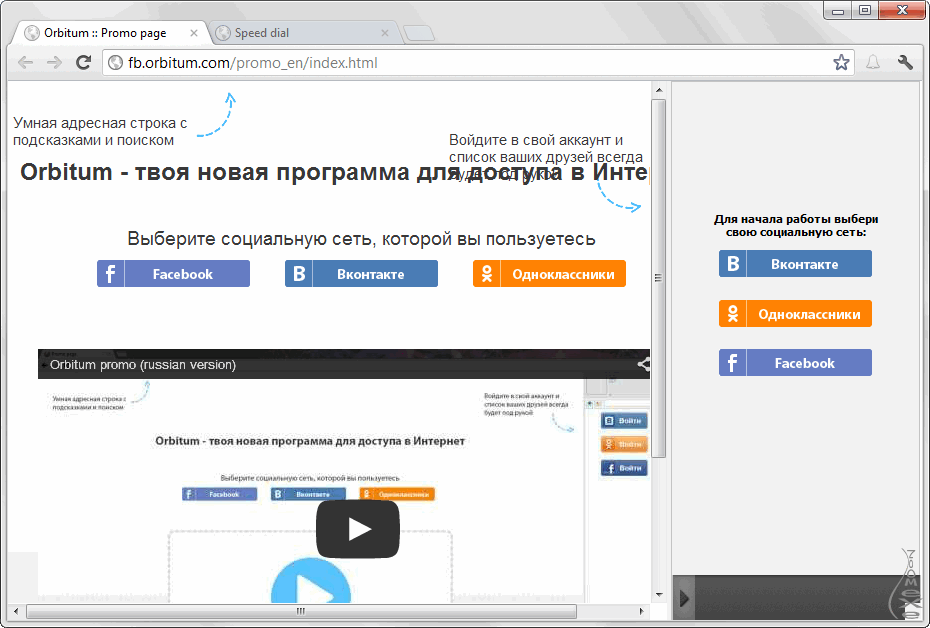
Task: Reload the current page
Action: [84, 62]
